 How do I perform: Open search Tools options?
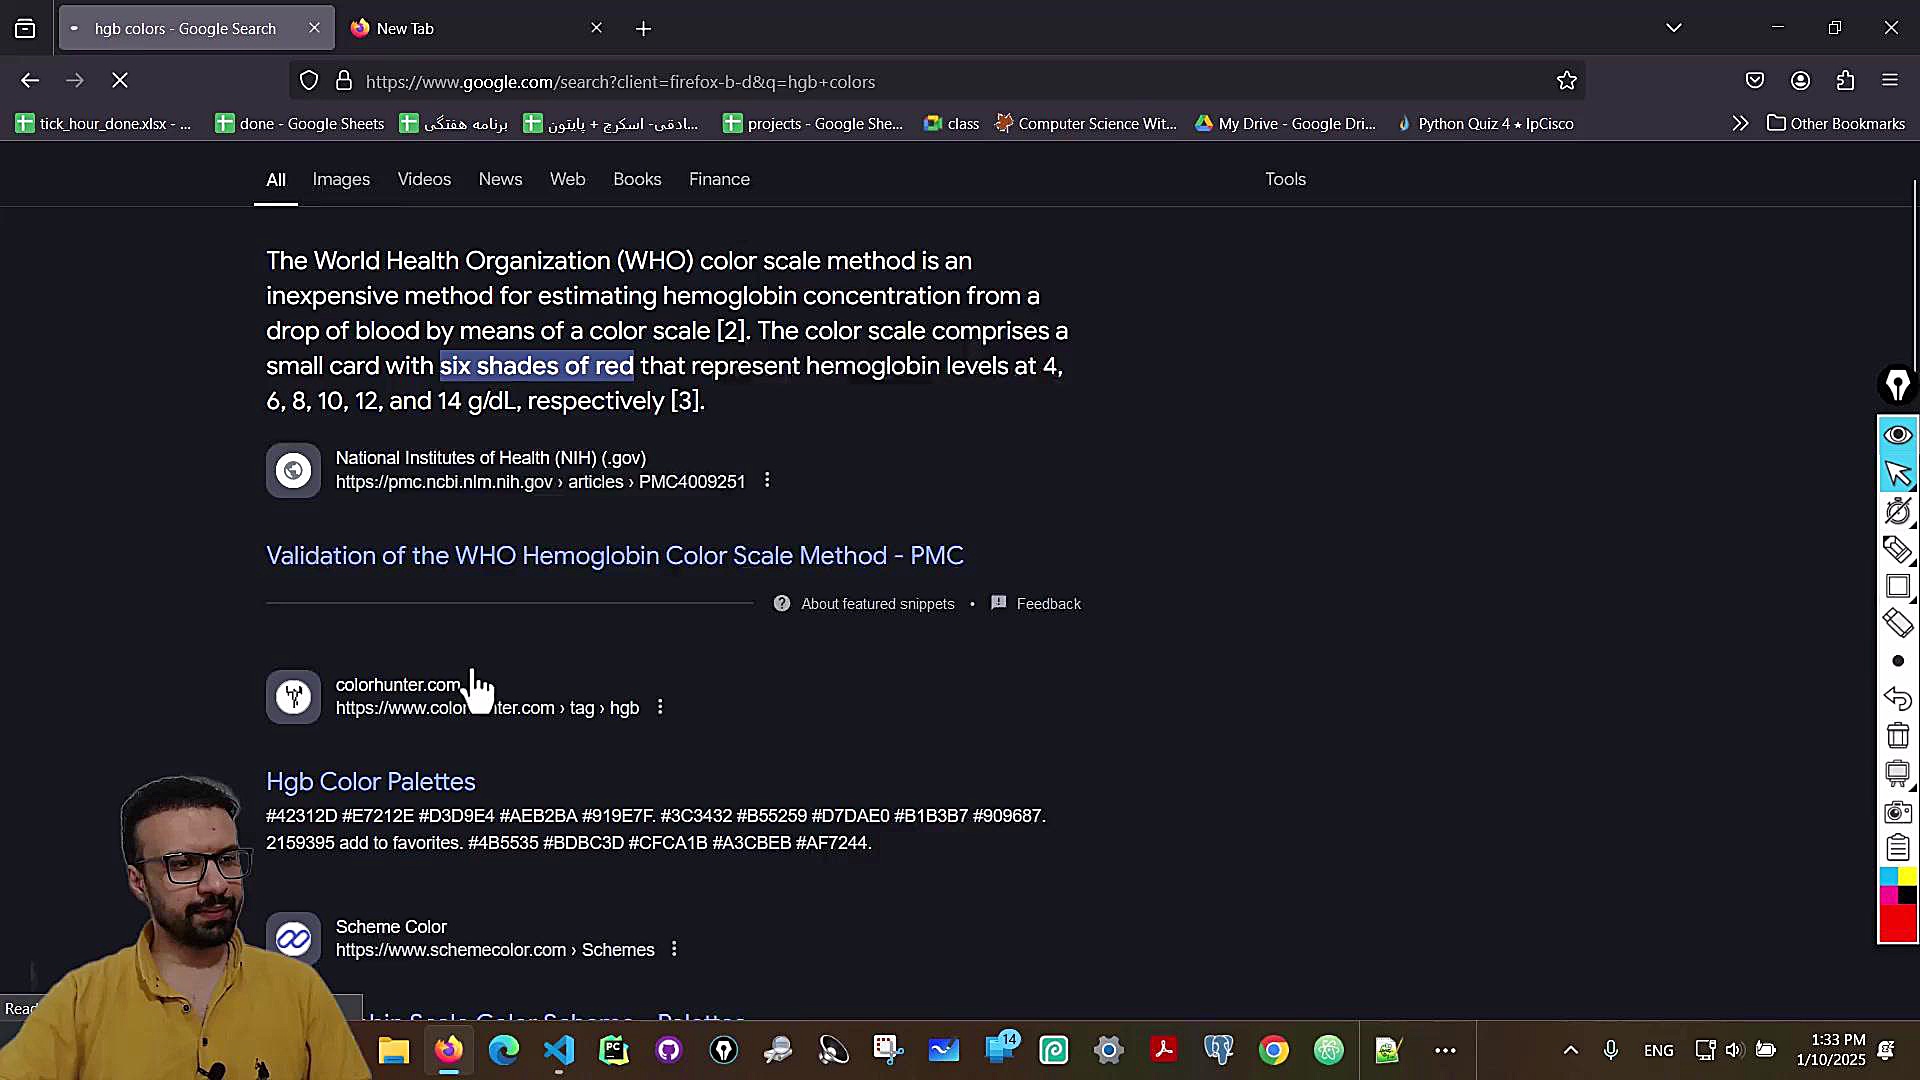1285,179
